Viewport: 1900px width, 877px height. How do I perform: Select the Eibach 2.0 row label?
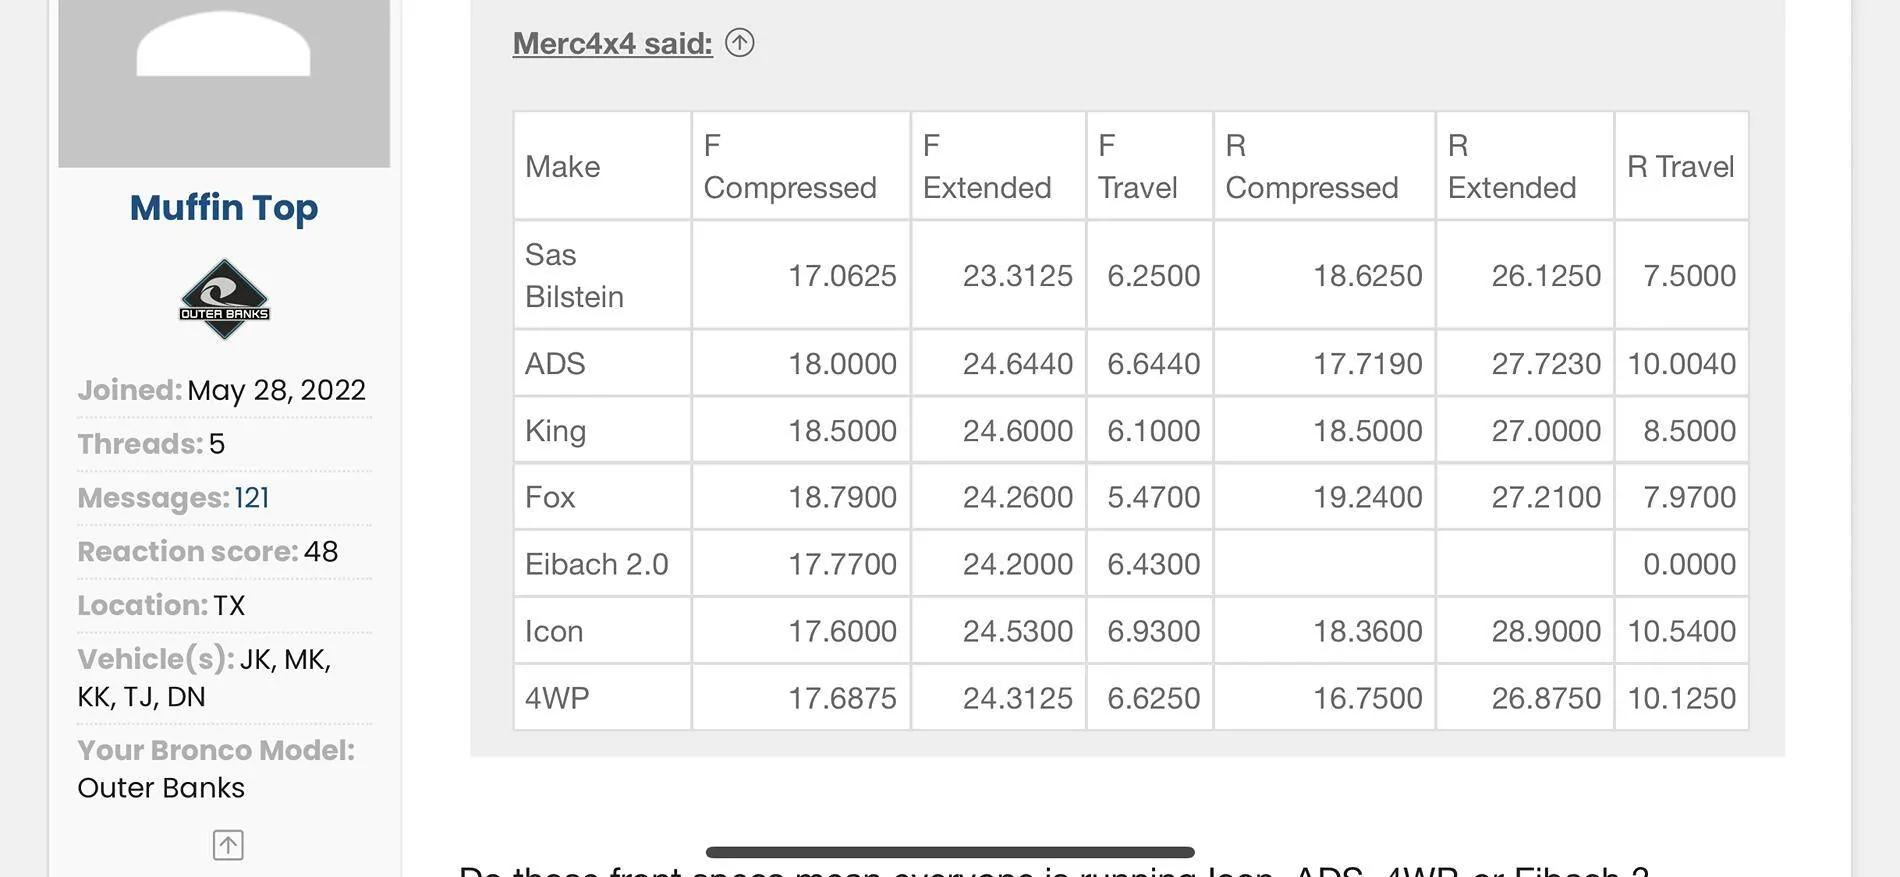pyautogui.click(x=602, y=564)
